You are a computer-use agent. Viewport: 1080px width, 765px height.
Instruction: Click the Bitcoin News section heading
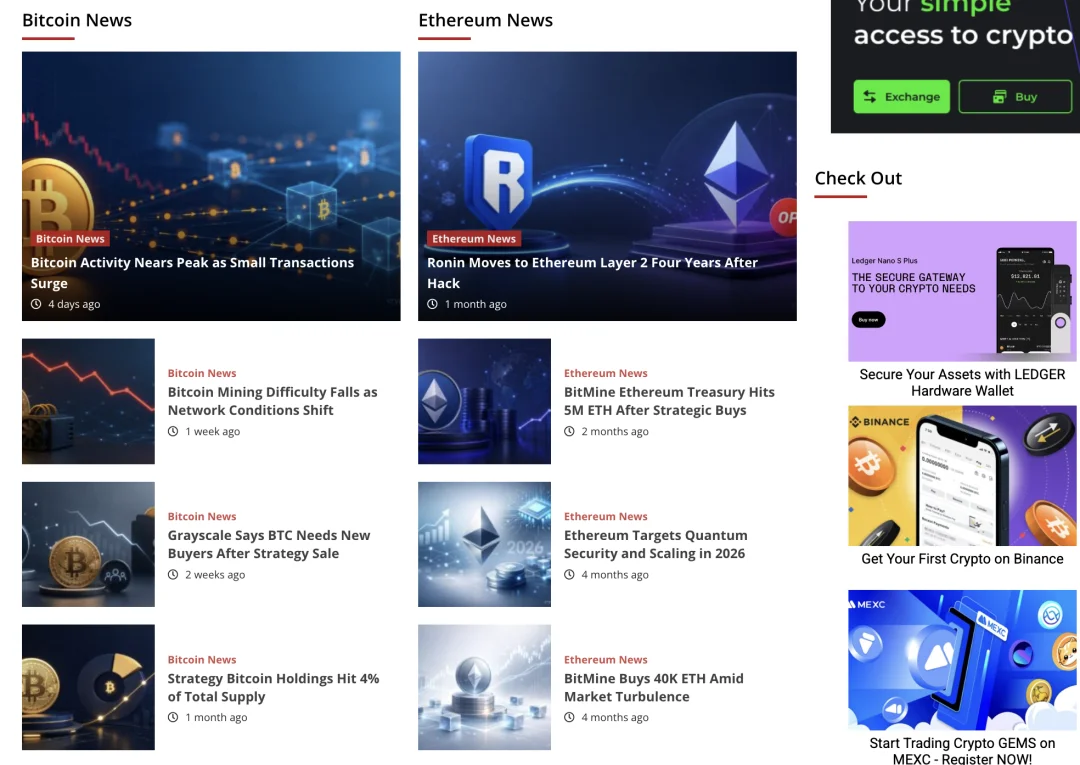pyautogui.click(x=77, y=20)
